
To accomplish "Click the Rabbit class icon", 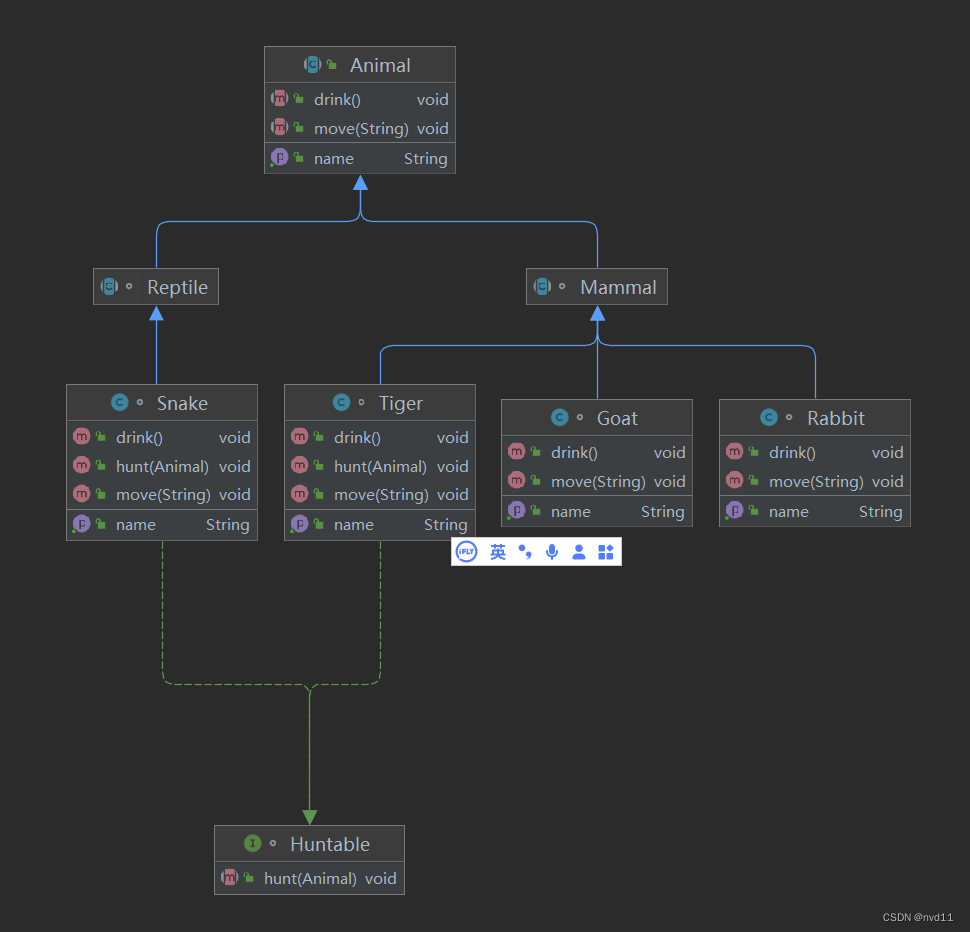I will [x=769, y=417].
